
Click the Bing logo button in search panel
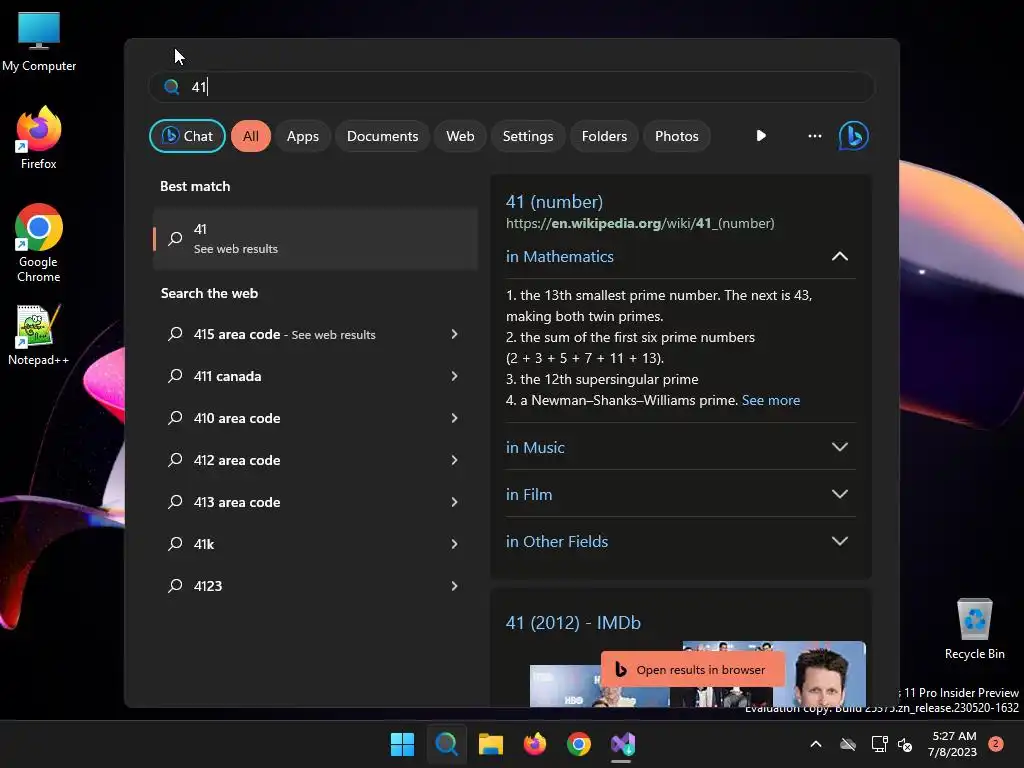[x=853, y=136]
